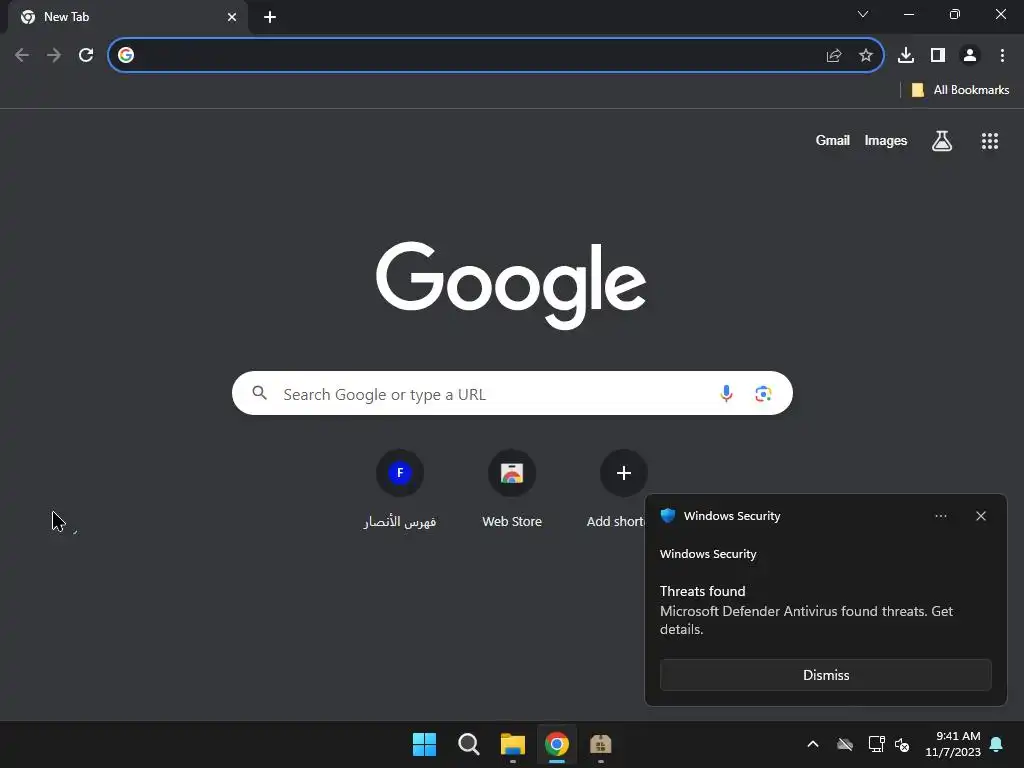This screenshot has width=1024, height=768.
Task: Close the New Tab tab
Action: pyautogui.click(x=232, y=17)
